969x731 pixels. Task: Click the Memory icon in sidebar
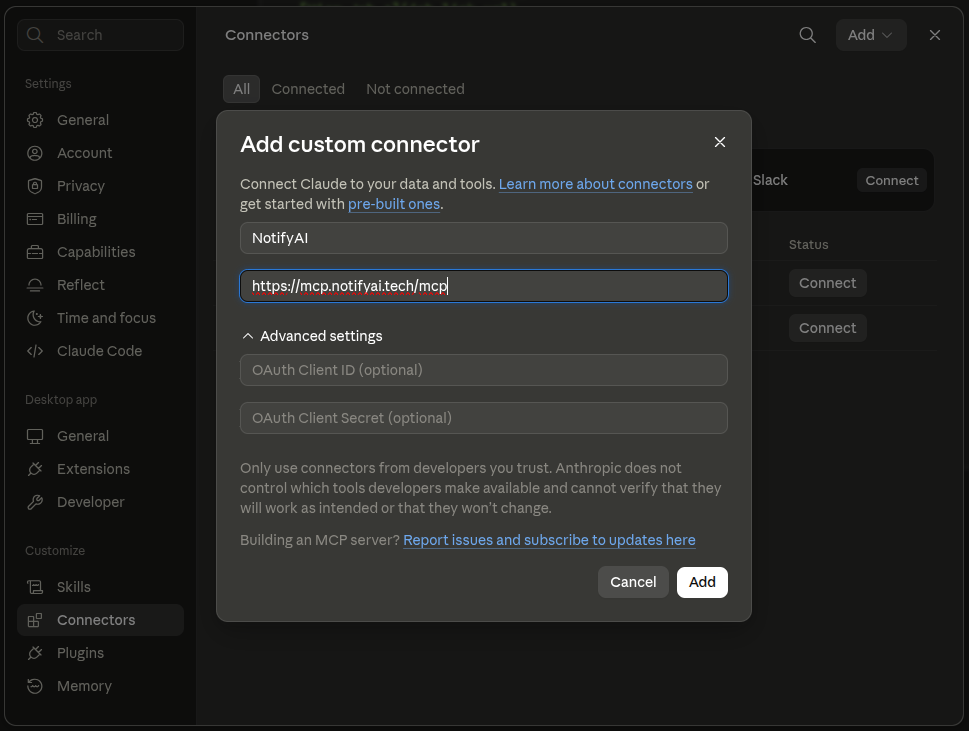click(35, 686)
